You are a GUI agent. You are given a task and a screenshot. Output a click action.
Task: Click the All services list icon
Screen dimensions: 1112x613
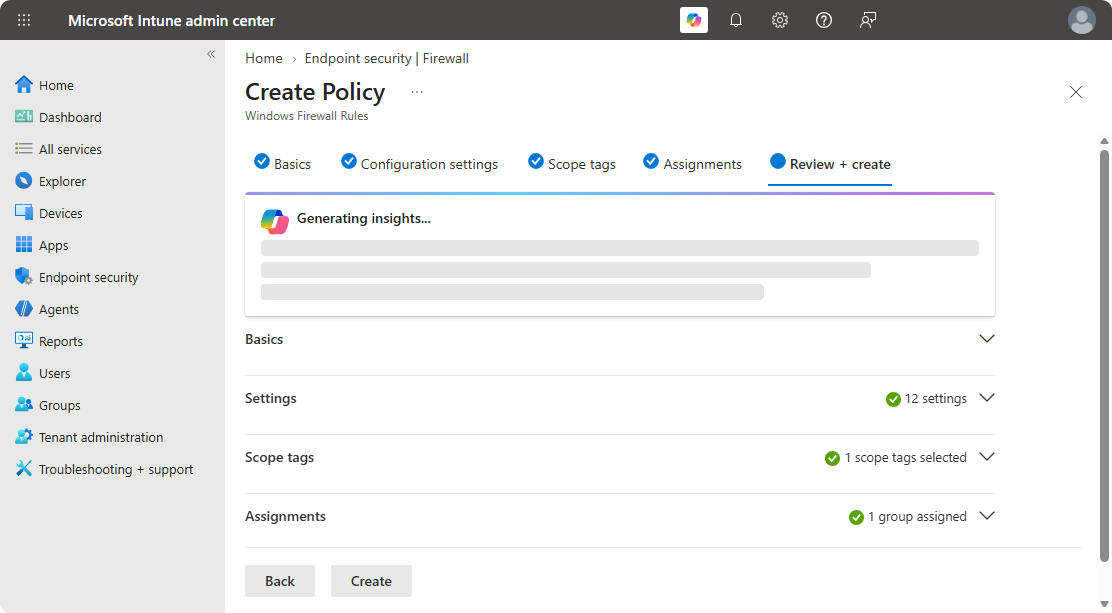tap(23, 148)
